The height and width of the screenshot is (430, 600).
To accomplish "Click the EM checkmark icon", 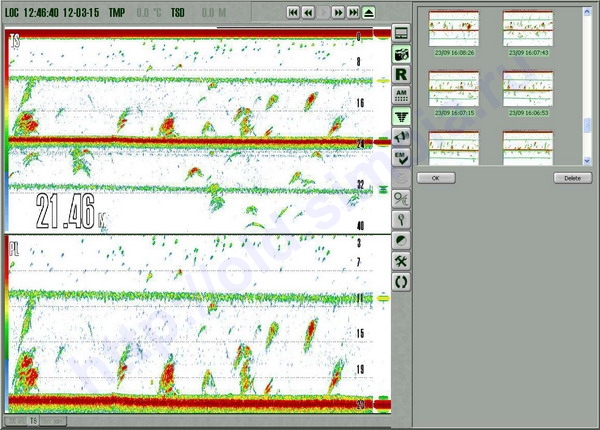I will coord(401,157).
